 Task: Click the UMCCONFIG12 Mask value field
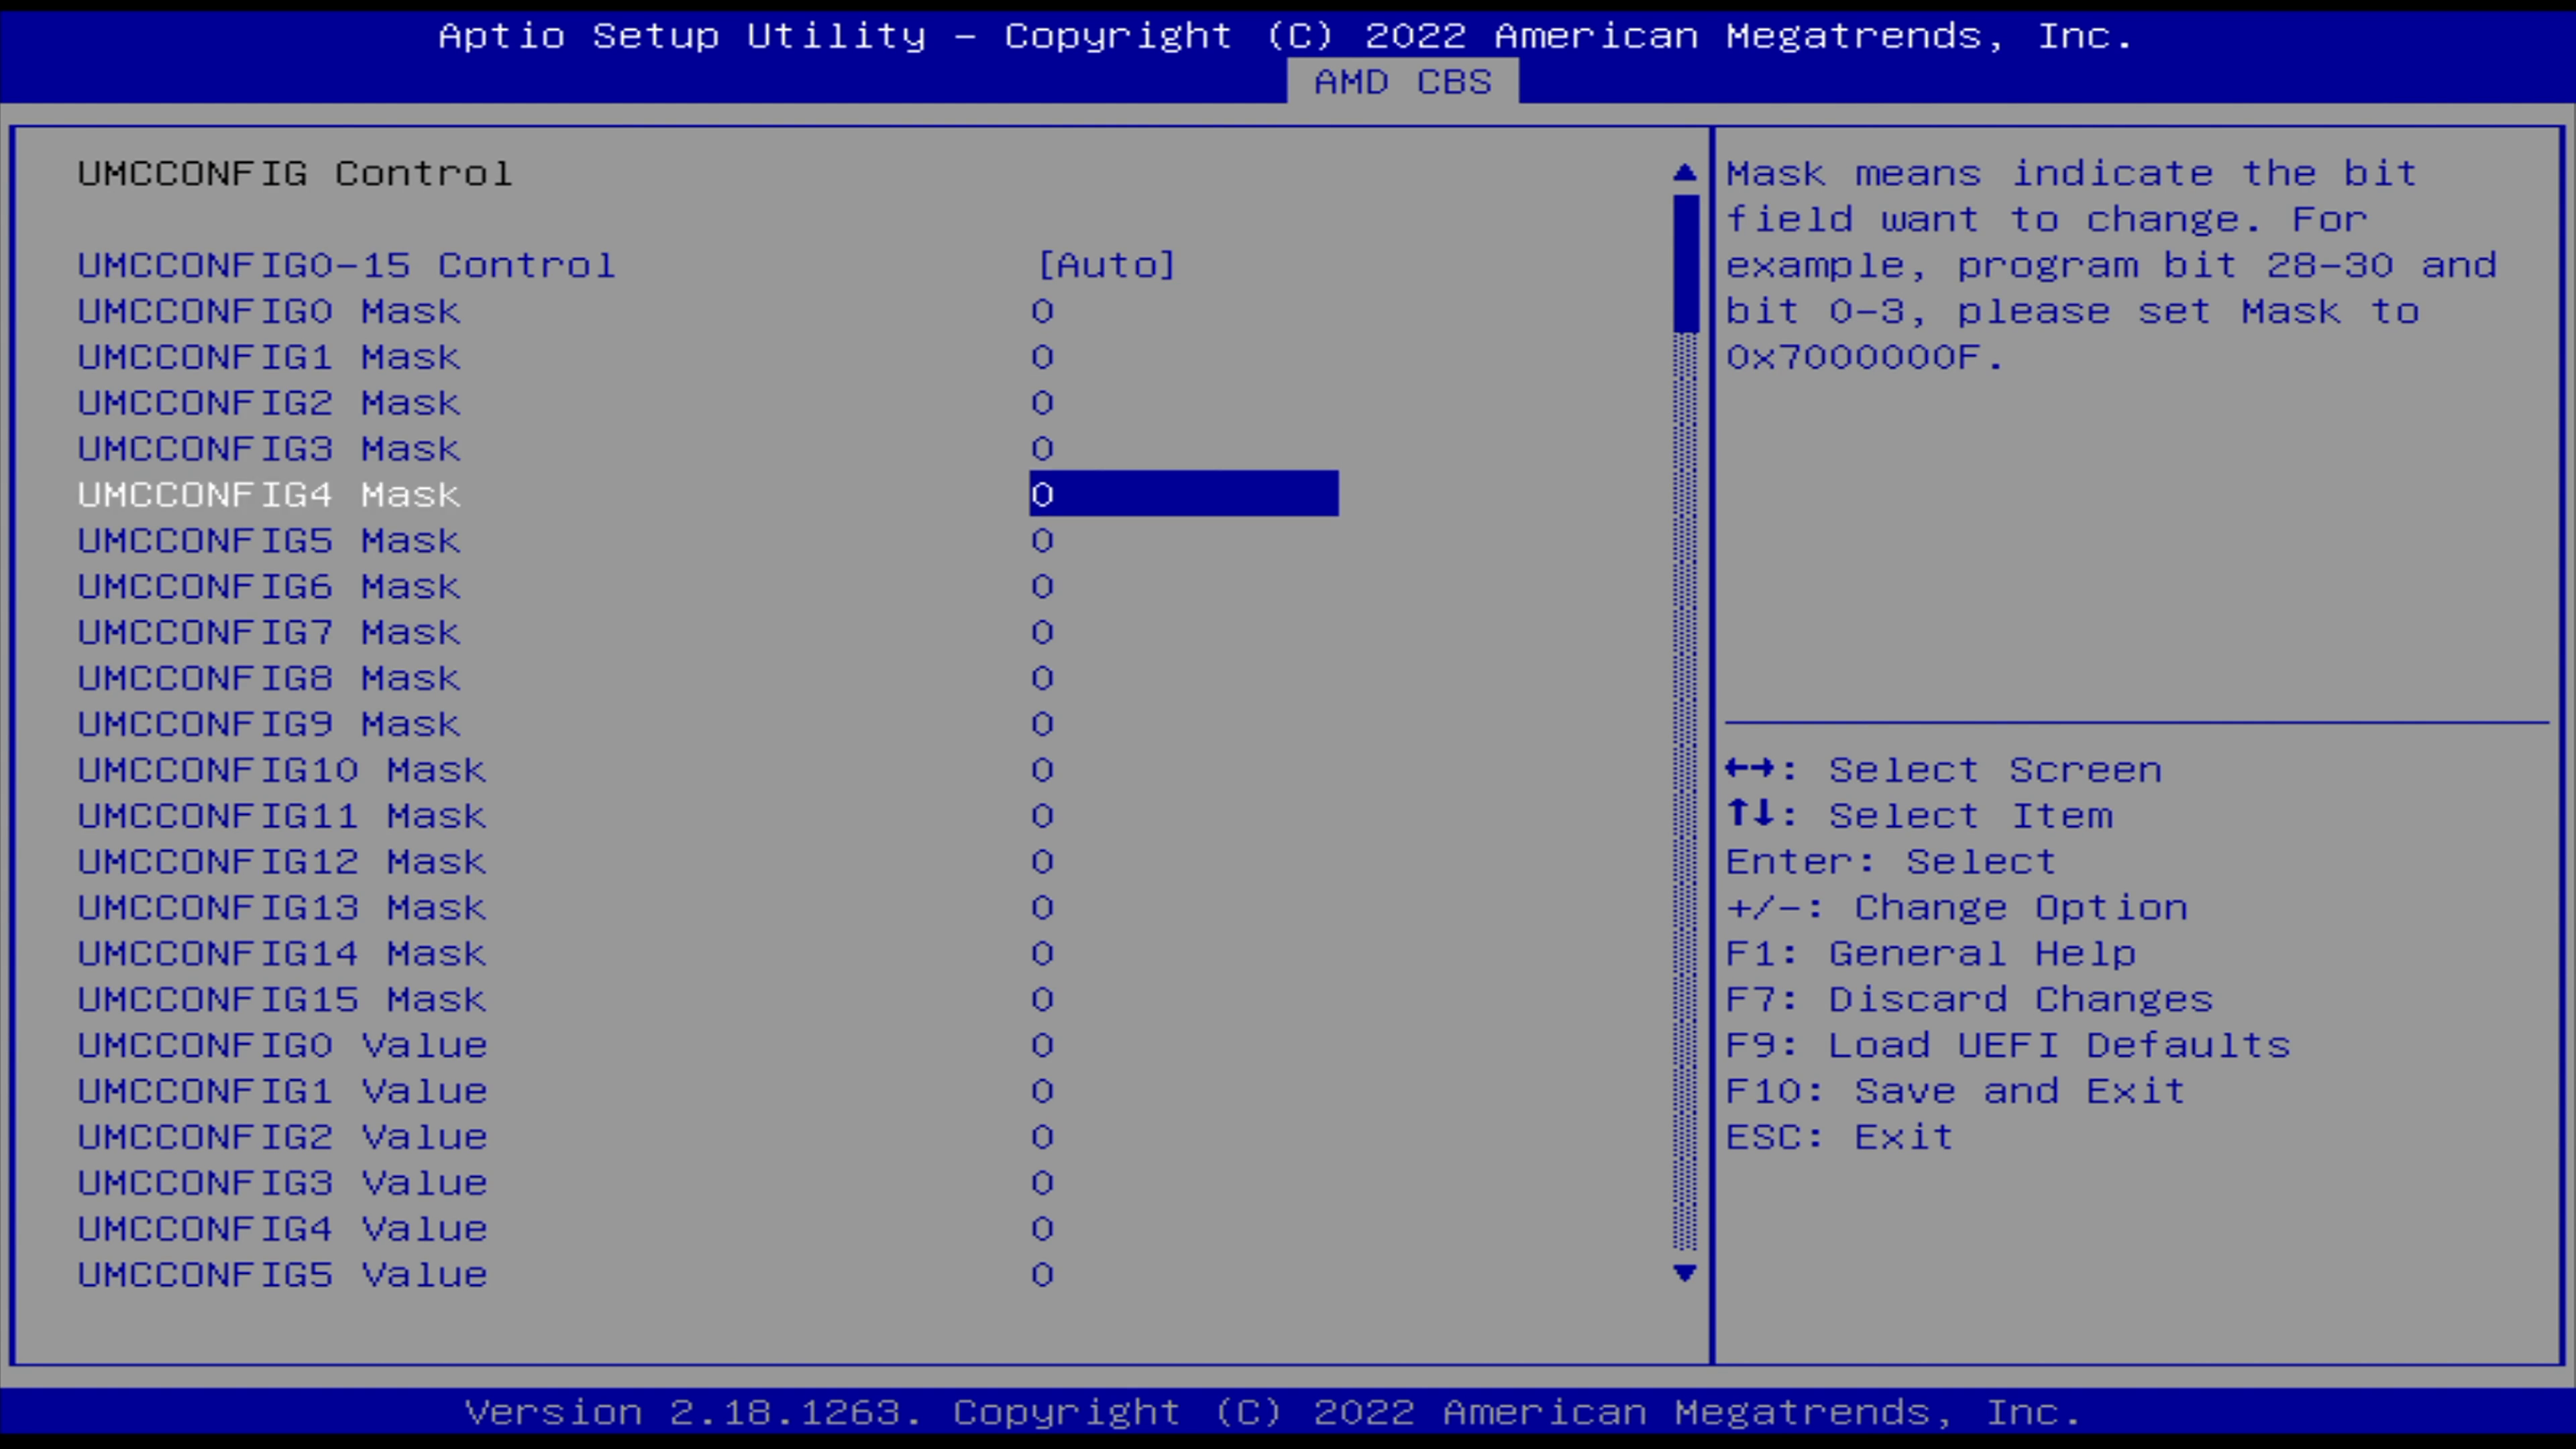(1042, 862)
